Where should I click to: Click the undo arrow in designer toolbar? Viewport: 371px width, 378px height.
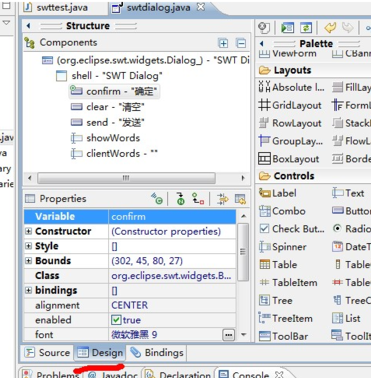[330, 28]
